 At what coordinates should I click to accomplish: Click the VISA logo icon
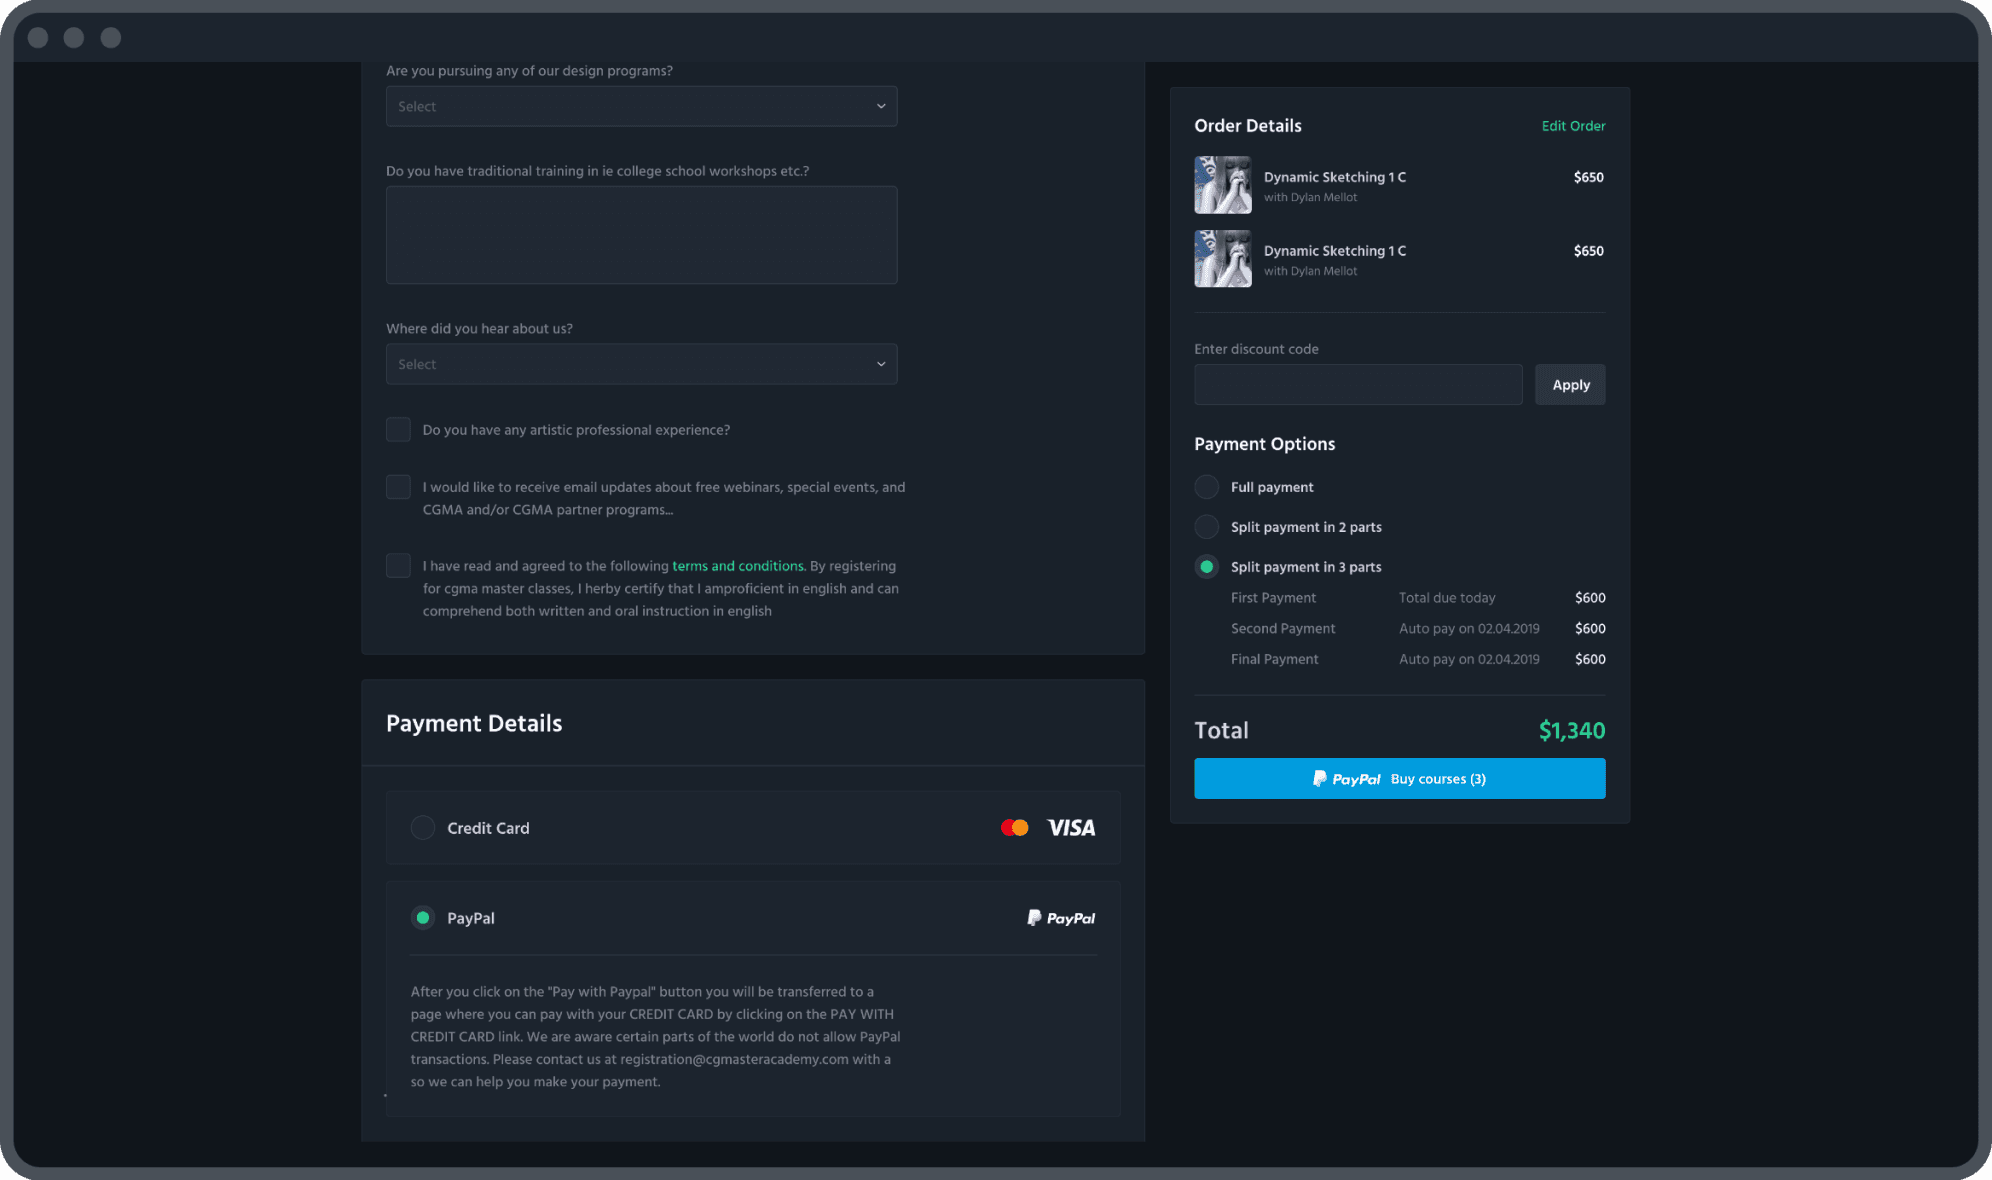point(1071,828)
